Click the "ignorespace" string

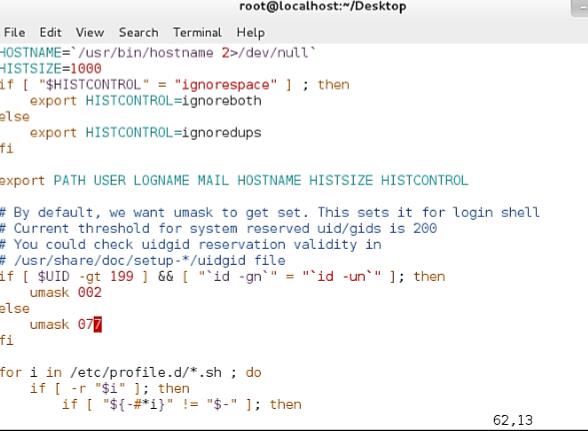(x=226, y=85)
